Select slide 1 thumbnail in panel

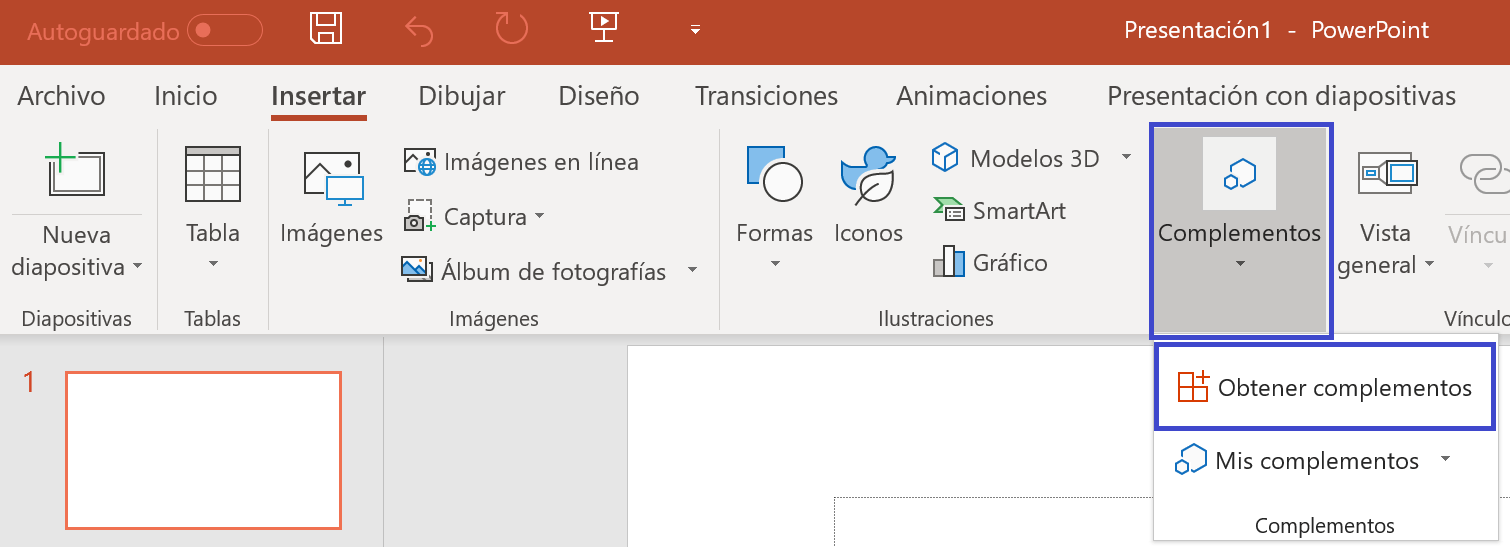[x=203, y=449]
